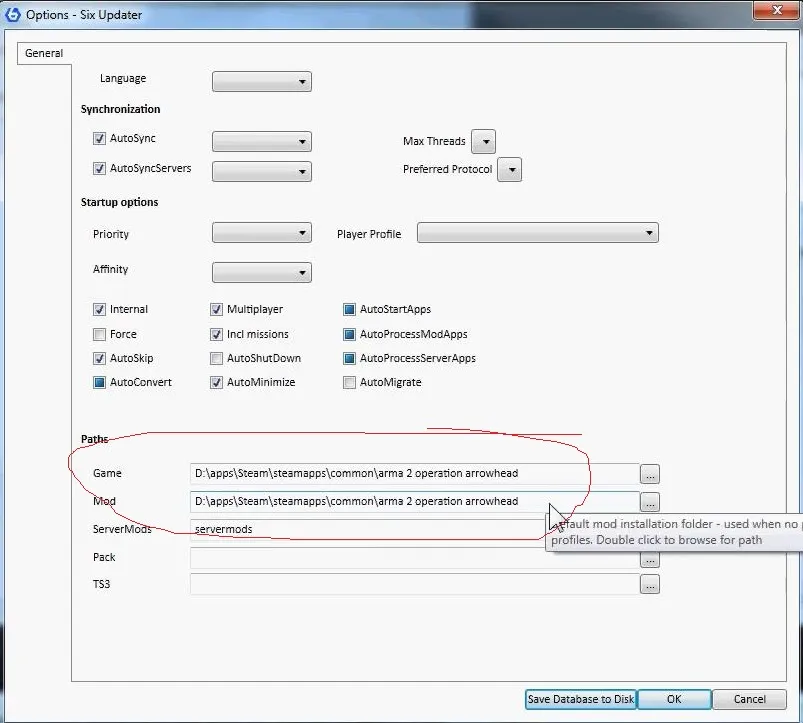Toggle the AutoStartApps checkbox
Viewport: 803px width, 723px height.
[349, 310]
